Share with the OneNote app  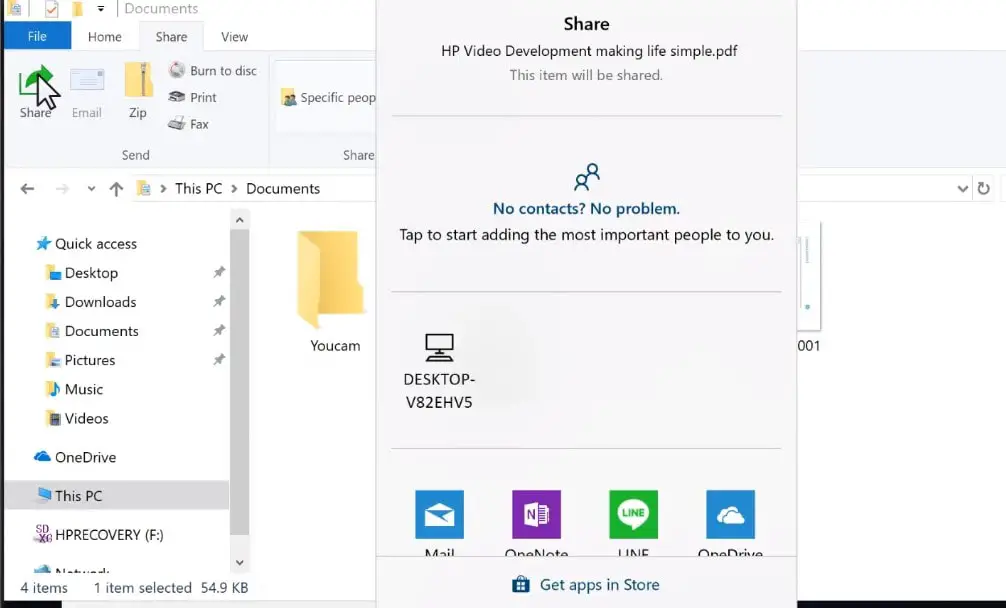pos(536,523)
